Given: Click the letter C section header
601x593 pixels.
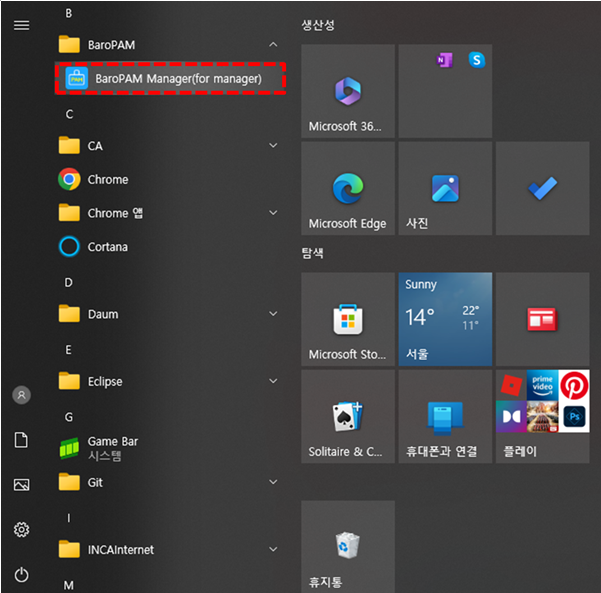Looking at the screenshot, I should 69,114.
